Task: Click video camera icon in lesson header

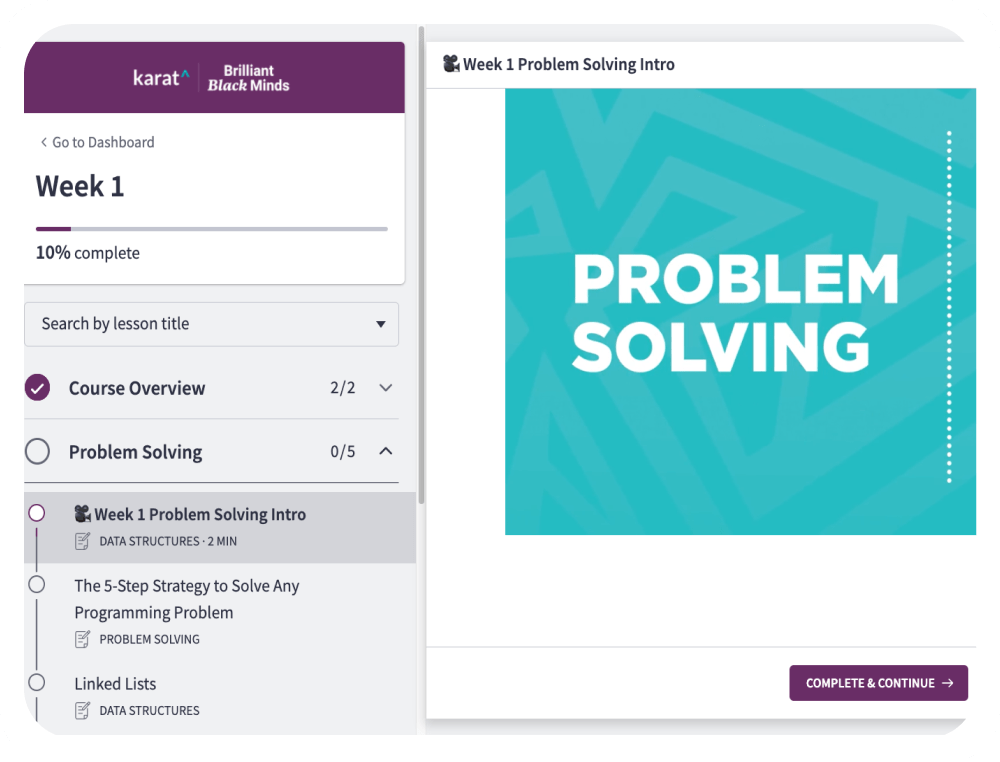Action: (451, 65)
